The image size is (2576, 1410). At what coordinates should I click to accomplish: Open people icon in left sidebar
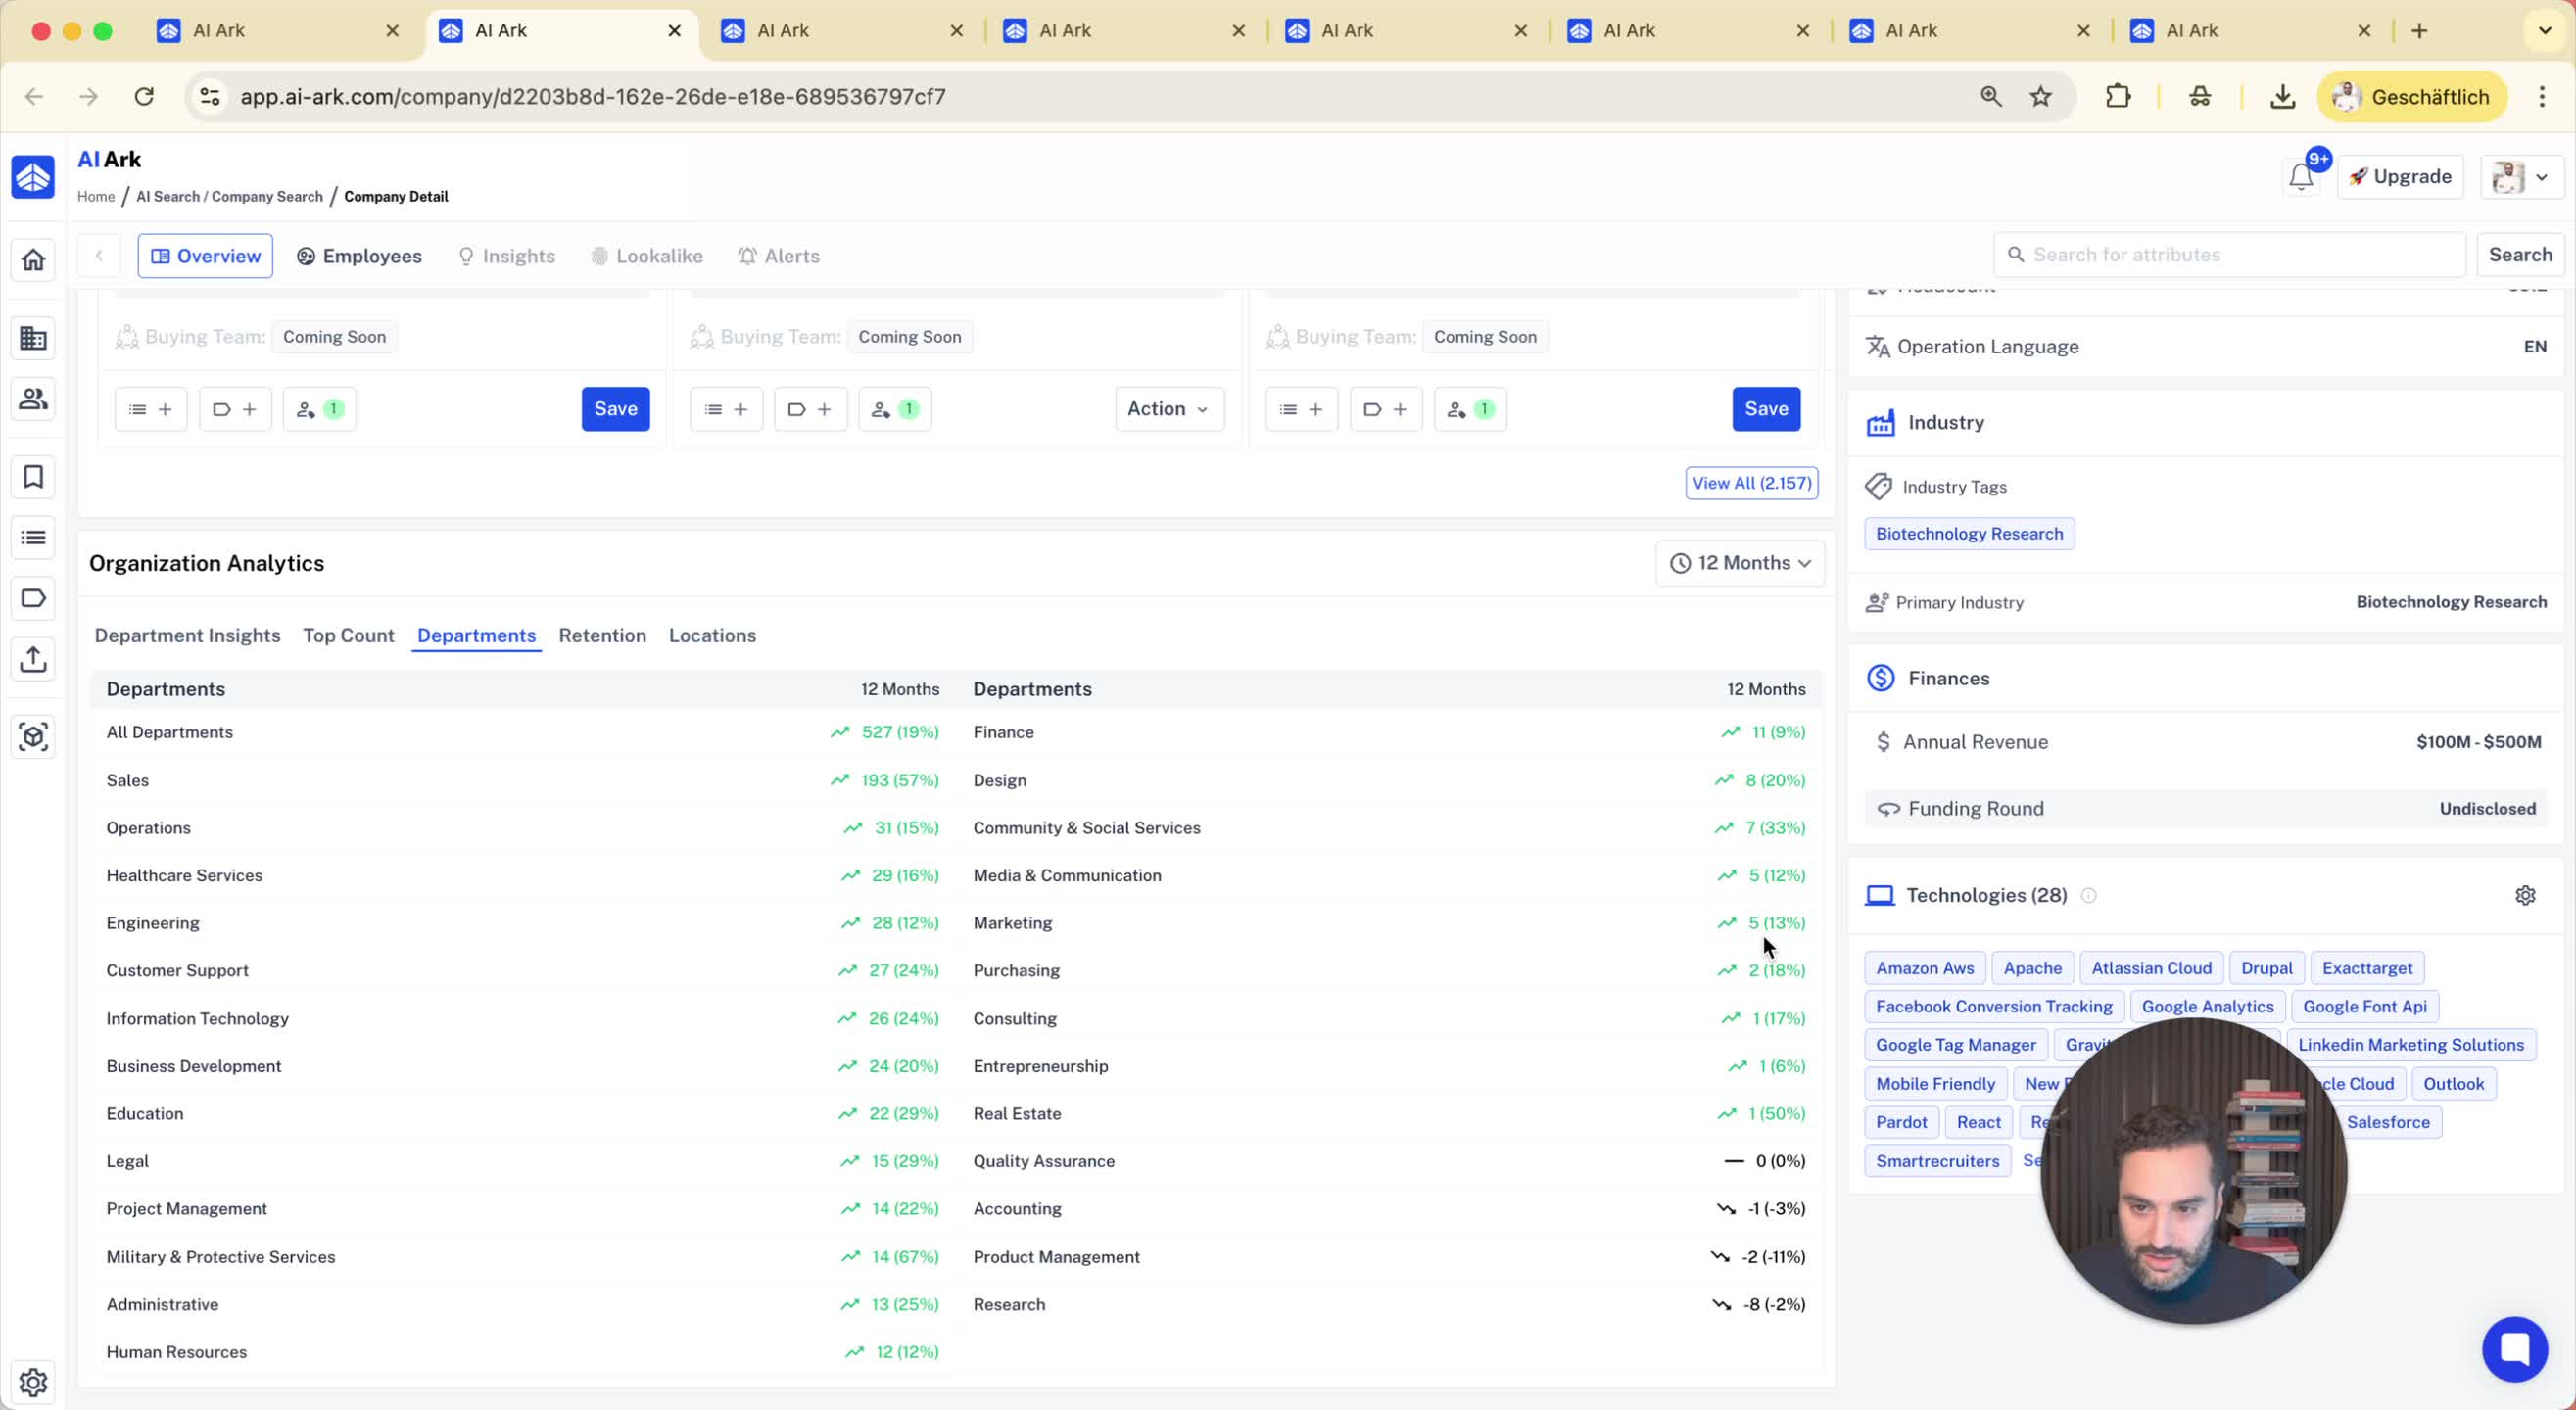tap(33, 399)
